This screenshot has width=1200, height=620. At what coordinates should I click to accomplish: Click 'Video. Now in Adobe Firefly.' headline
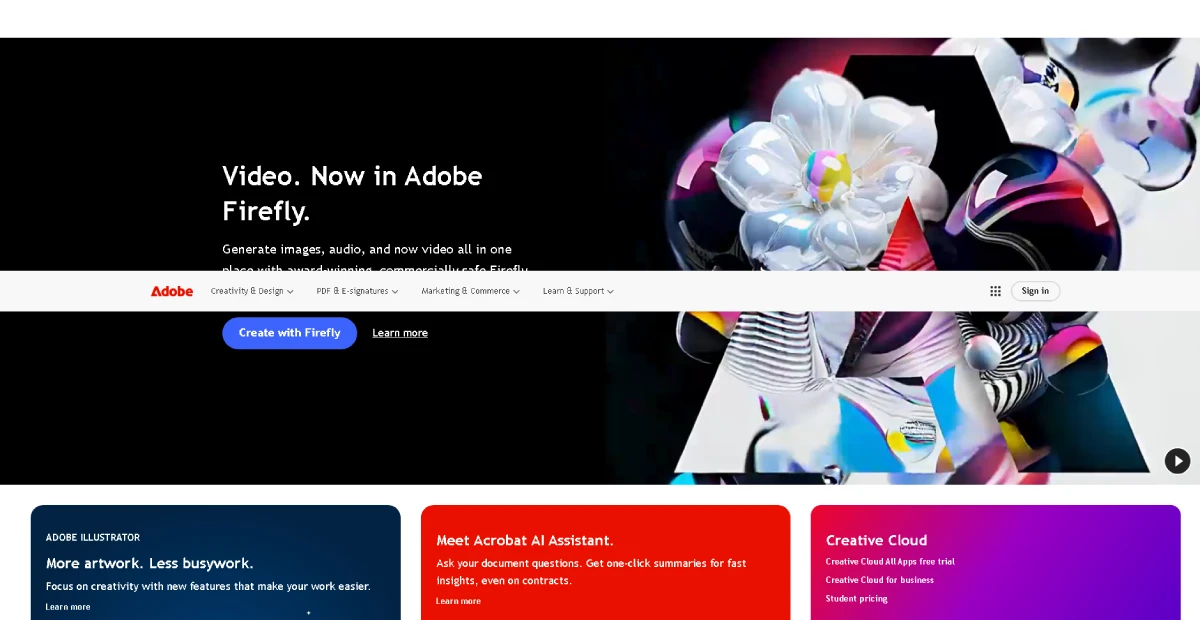coord(352,193)
